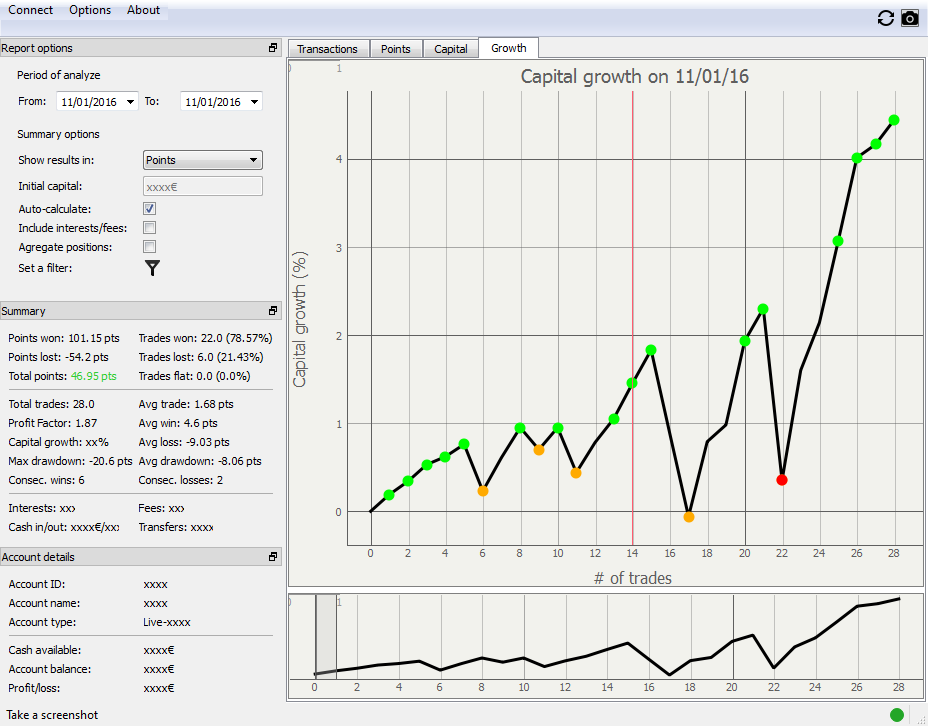Open the Options menu

(x=90, y=10)
